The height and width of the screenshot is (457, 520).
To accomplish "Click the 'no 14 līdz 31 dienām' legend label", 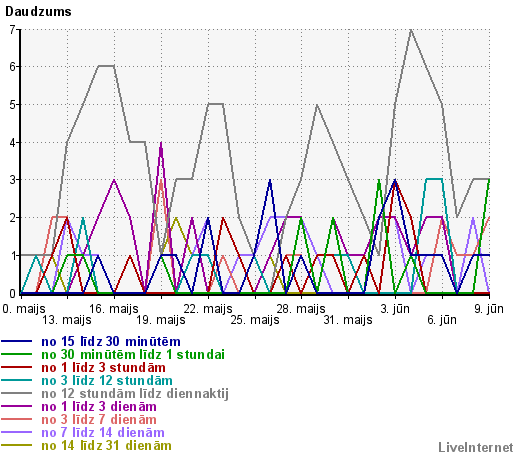I will click(106, 446).
